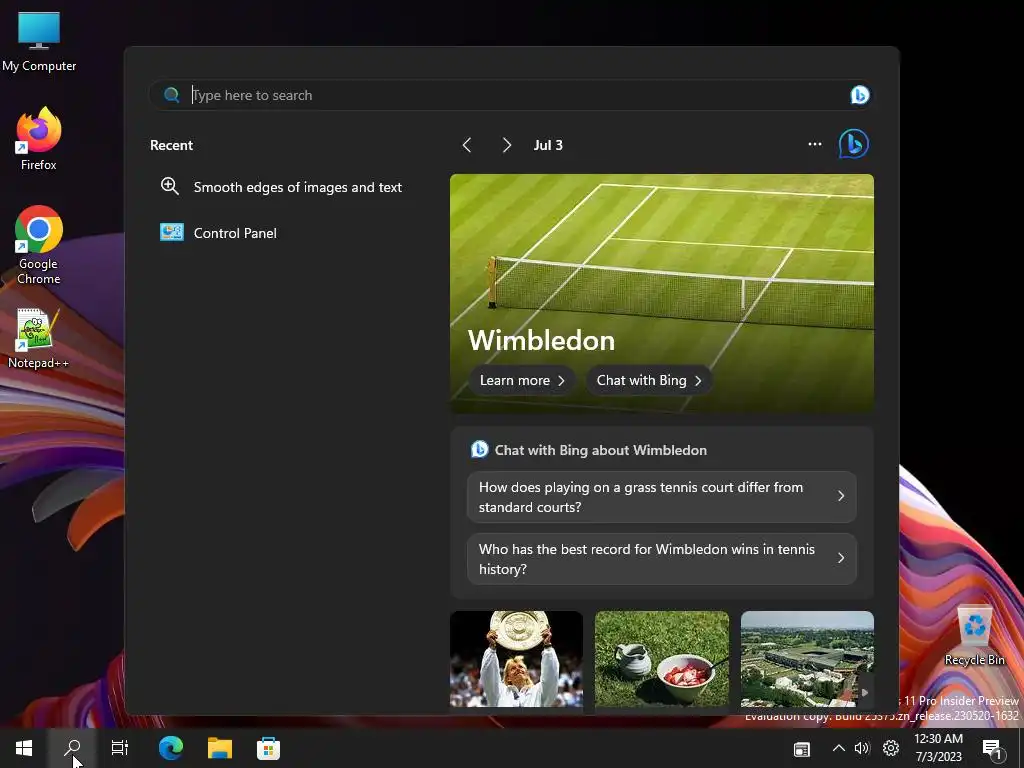1024x768 pixels.
Task: Open Notepad++ desktop shortcut
Action: [x=39, y=339]
